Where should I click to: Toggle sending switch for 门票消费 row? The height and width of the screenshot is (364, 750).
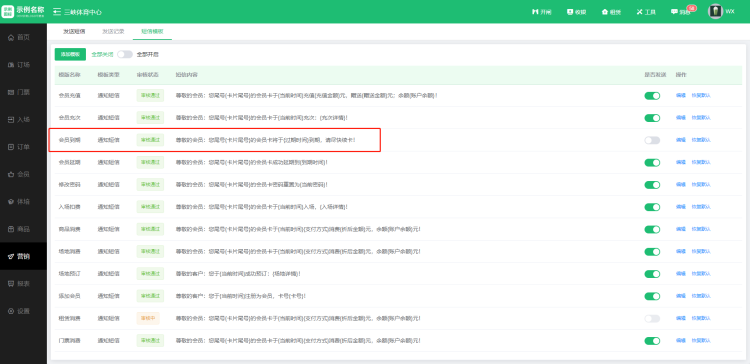click(652, 341)
